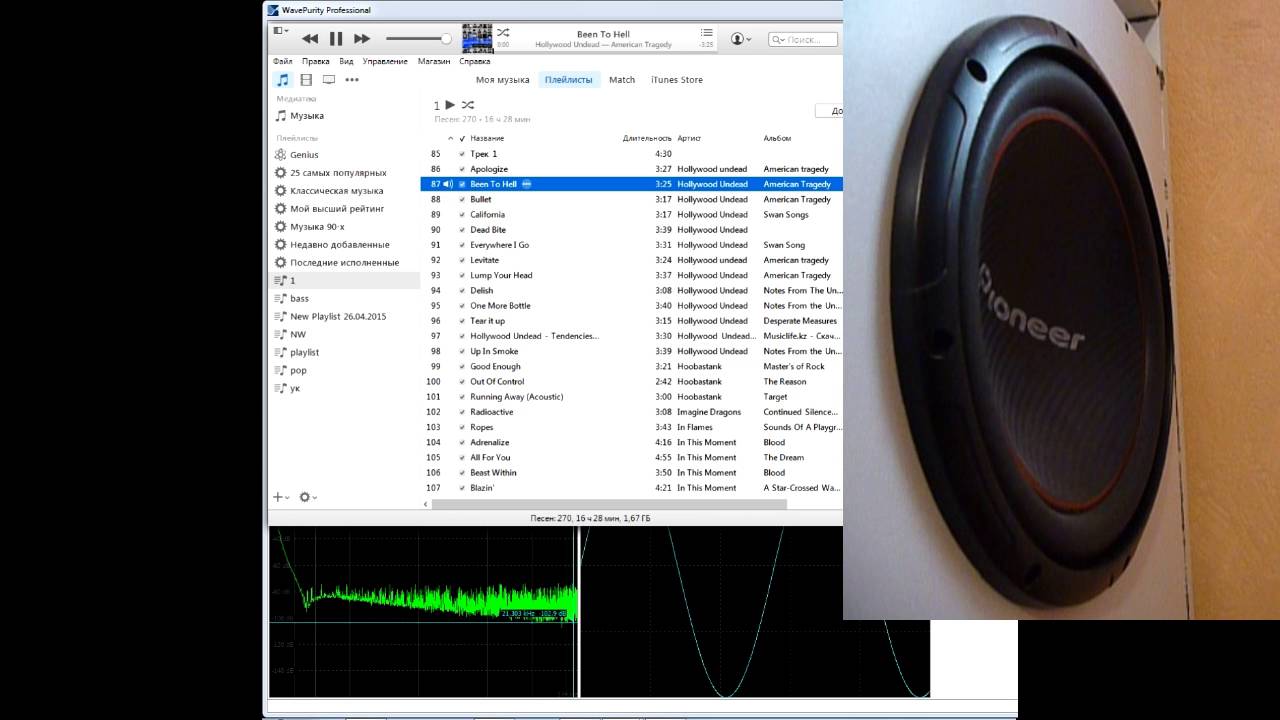Viewport: 1280px width, 720px height.
Task: Toggle shuffle in the now-playing display
Action: pos(503,33)
